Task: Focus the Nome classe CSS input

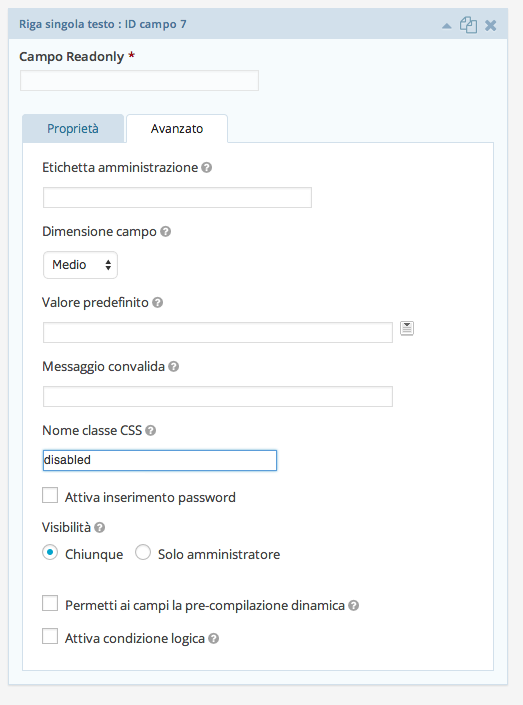Action: [160, 460]
